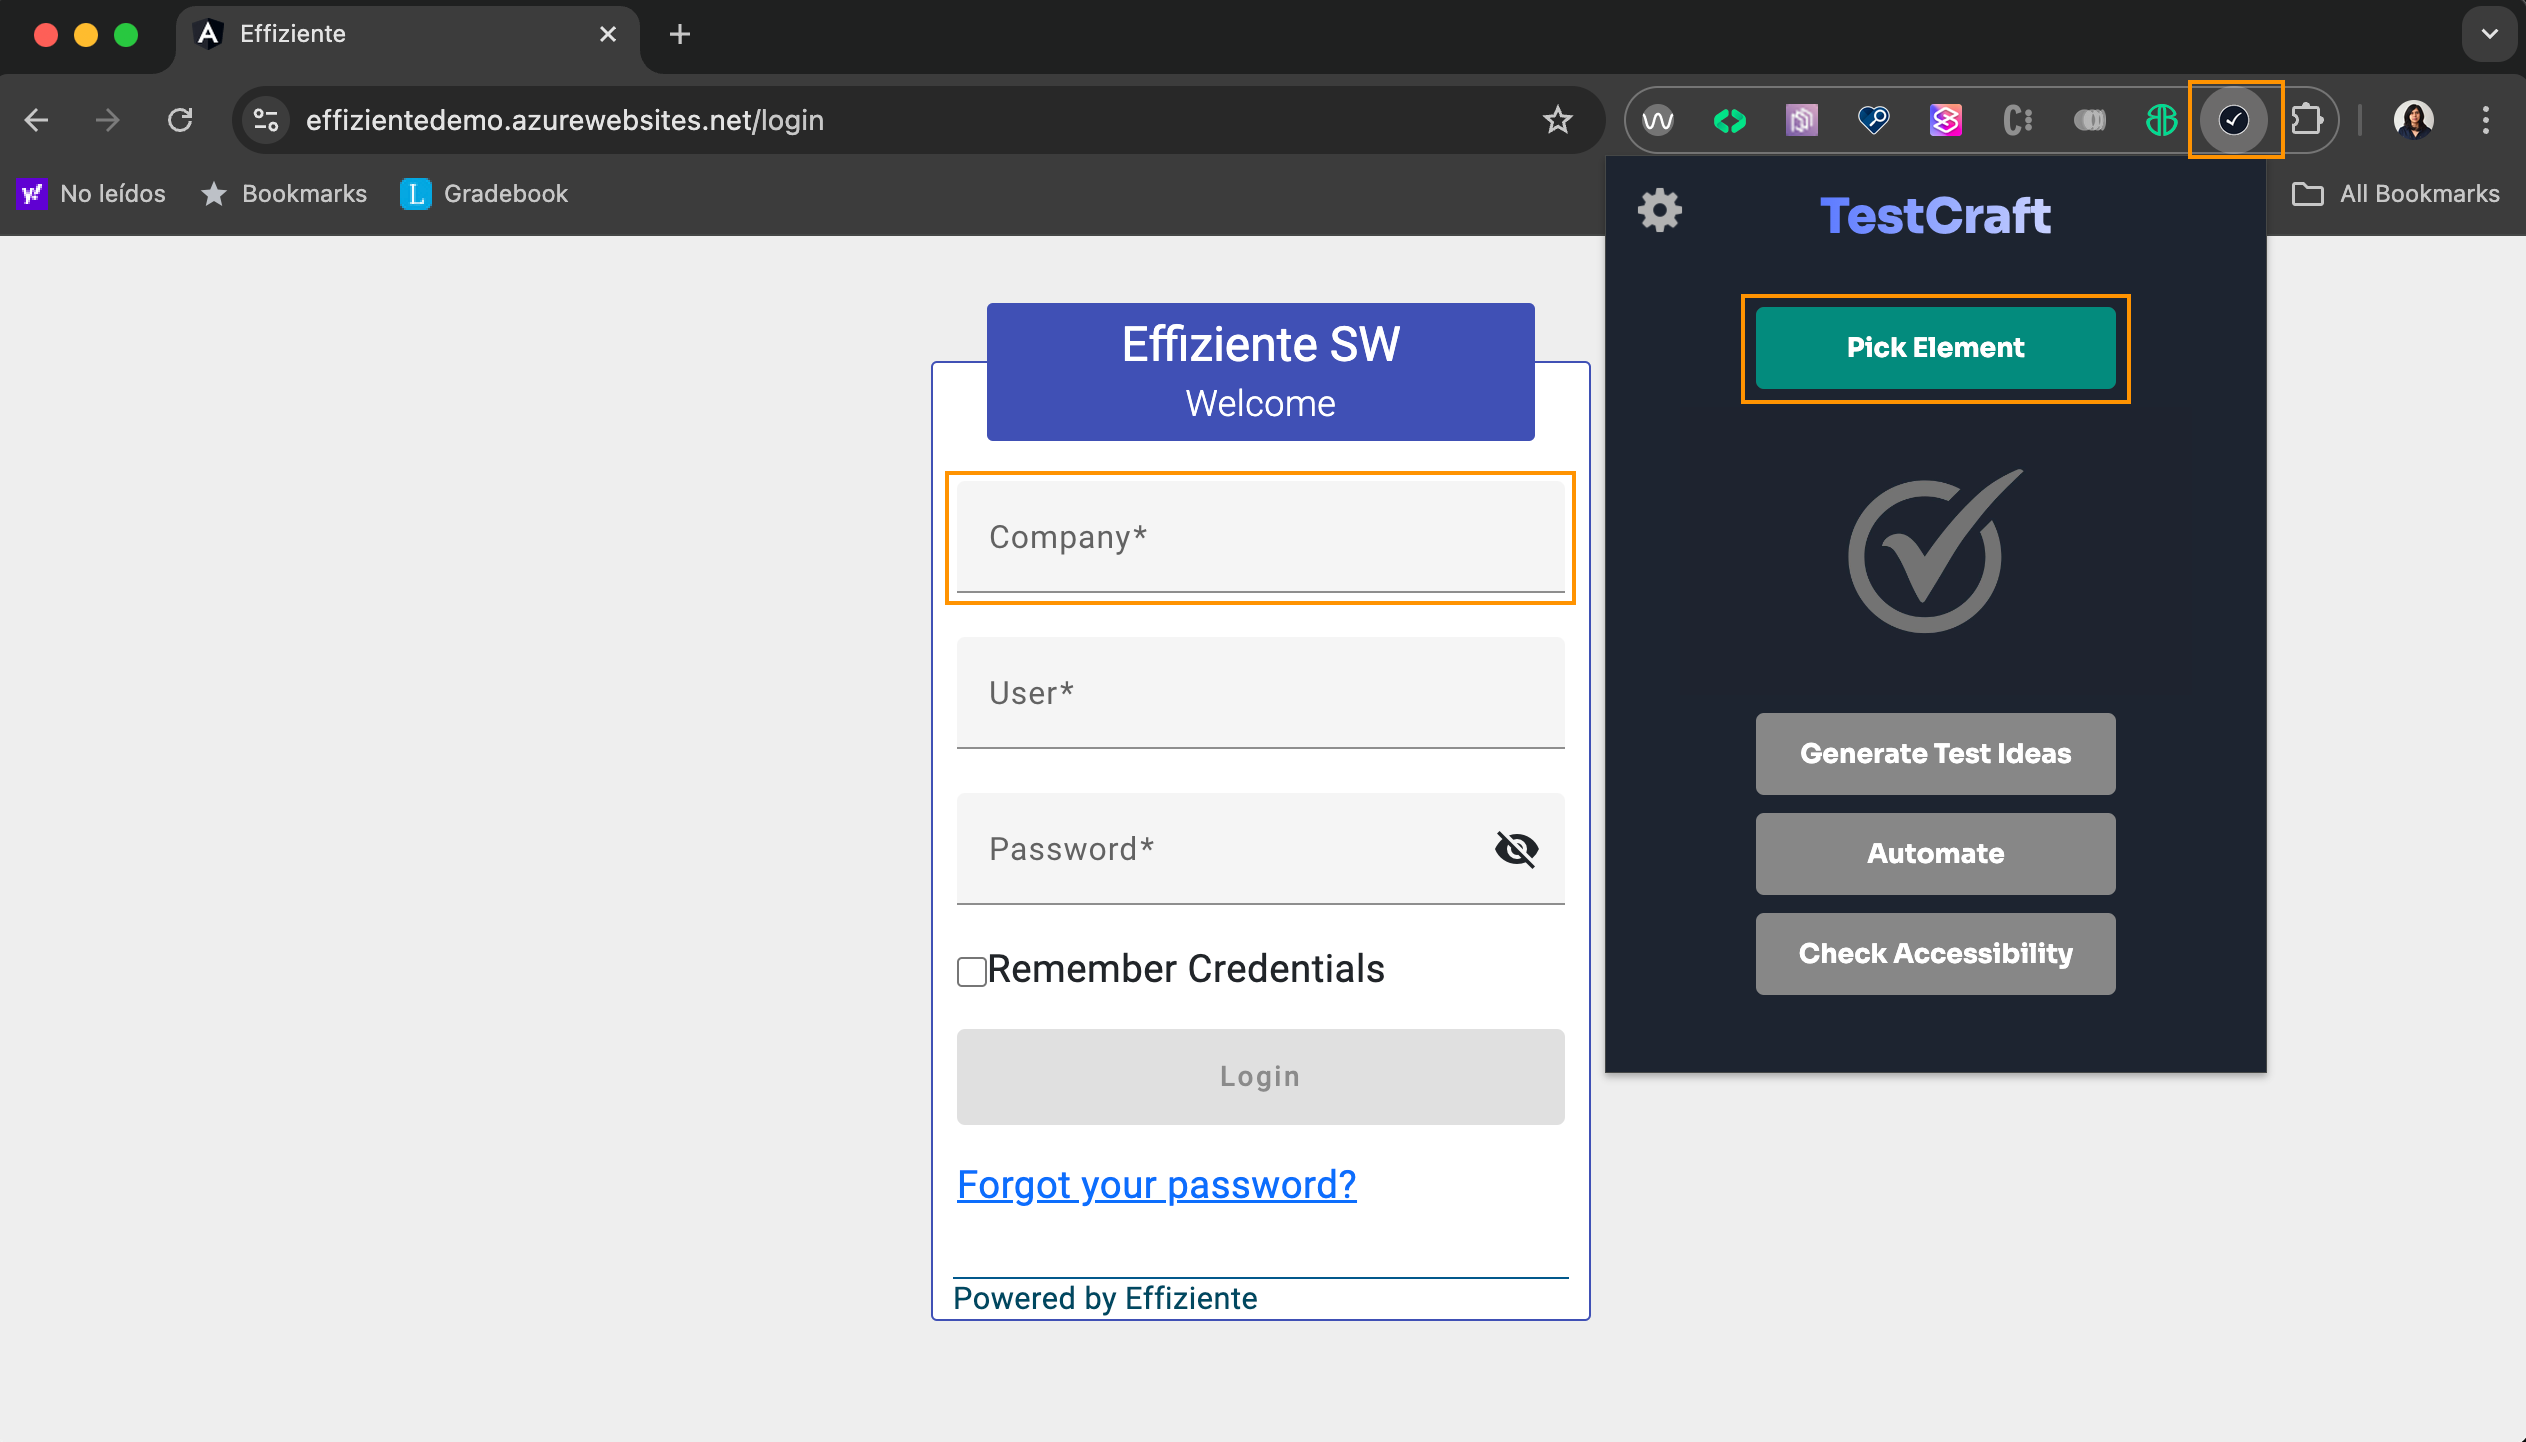
Task: Open the user profile avatar
Action: [x=2414, y=120]
